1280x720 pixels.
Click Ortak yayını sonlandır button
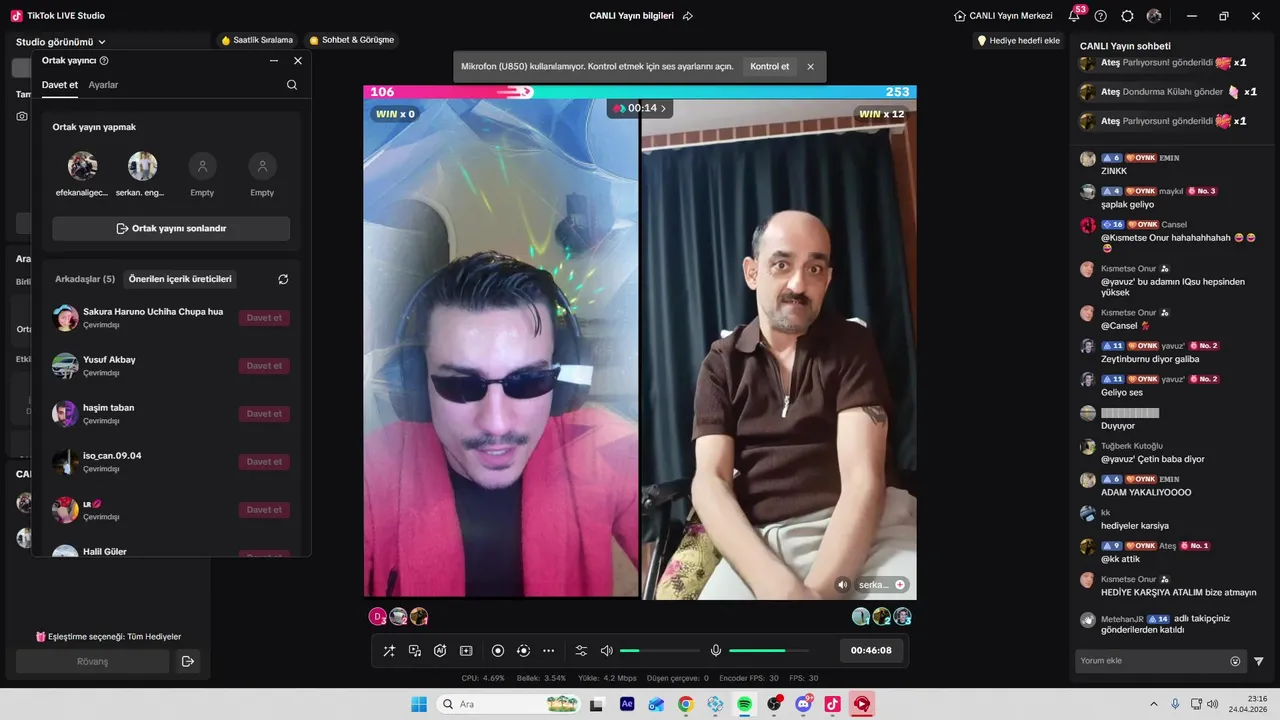click(x=171, y=229)
